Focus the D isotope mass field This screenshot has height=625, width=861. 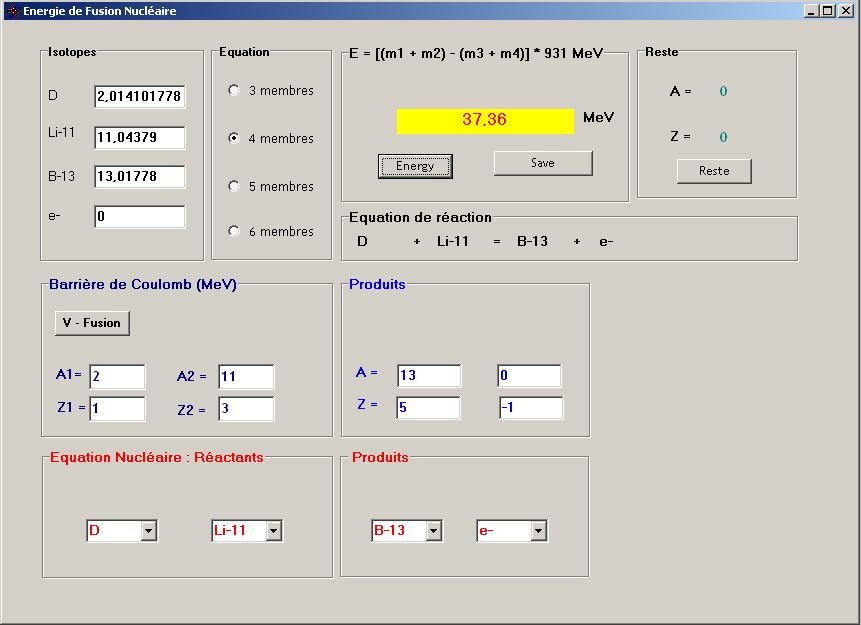[x=140, y=97]
